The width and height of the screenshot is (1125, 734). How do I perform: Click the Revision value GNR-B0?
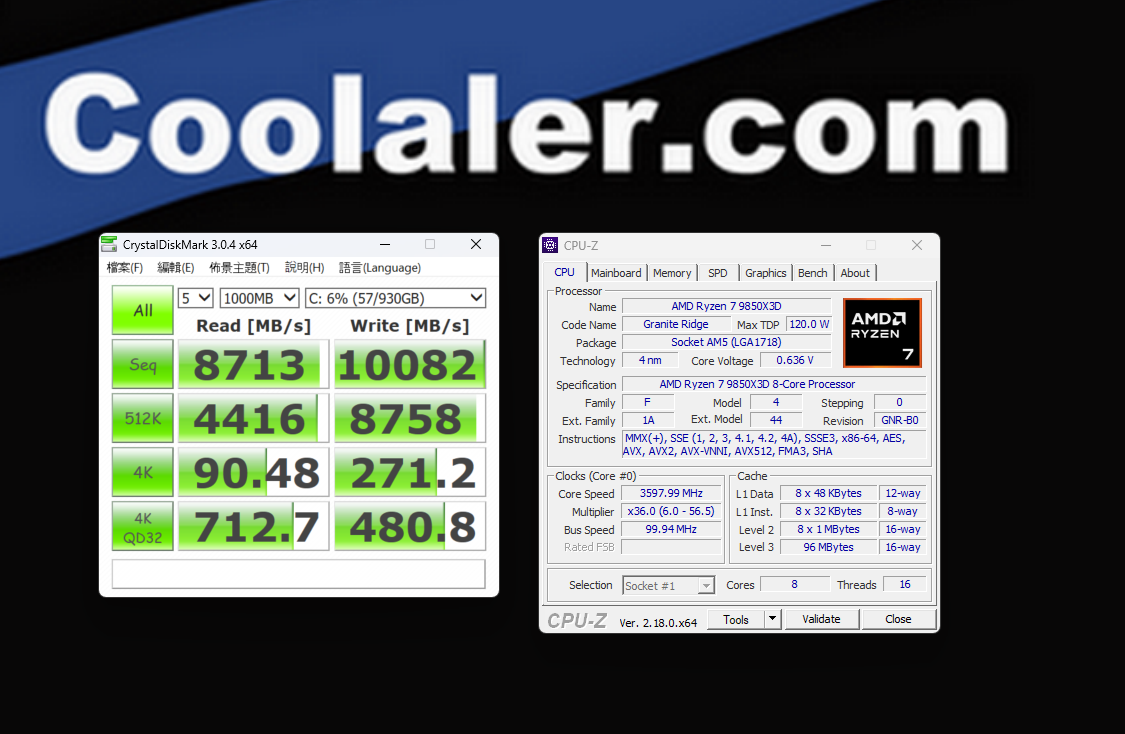coord(900,420)
